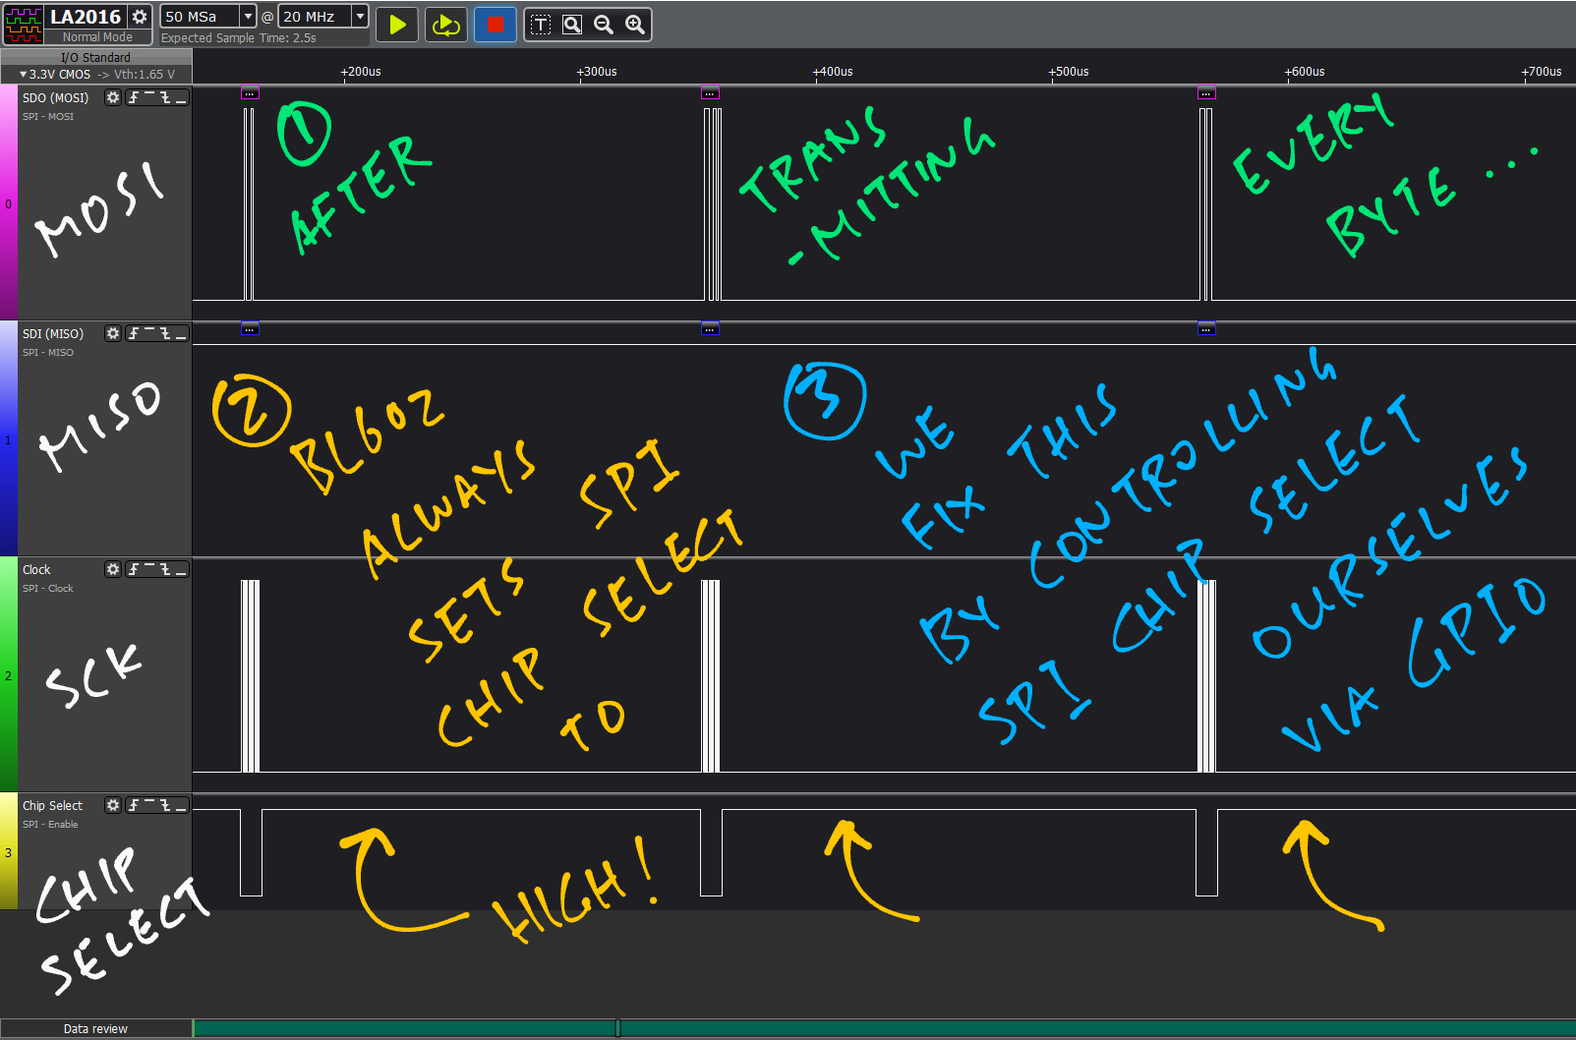The image size is (1576, 1040).
Task: Open the LA2016 device settings gear
Action: click(140, 17)
